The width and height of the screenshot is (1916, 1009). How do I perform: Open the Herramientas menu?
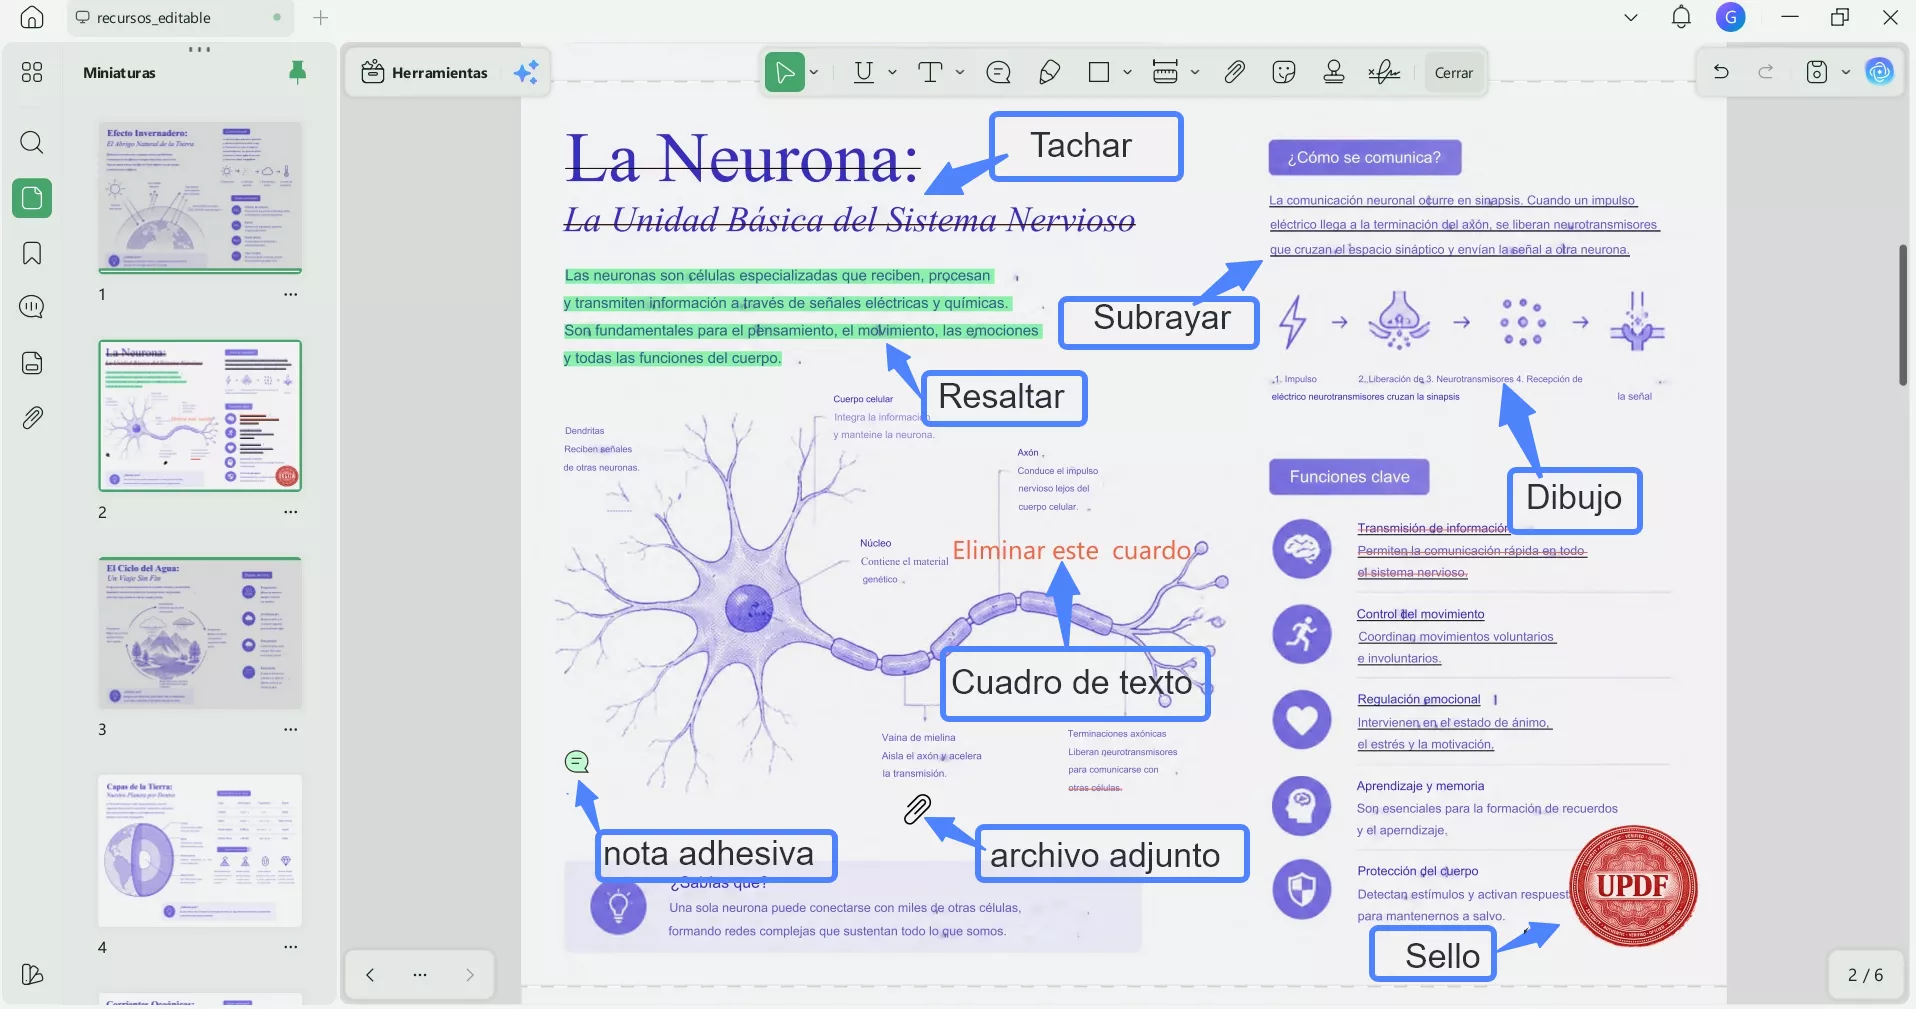click(424, 72)
